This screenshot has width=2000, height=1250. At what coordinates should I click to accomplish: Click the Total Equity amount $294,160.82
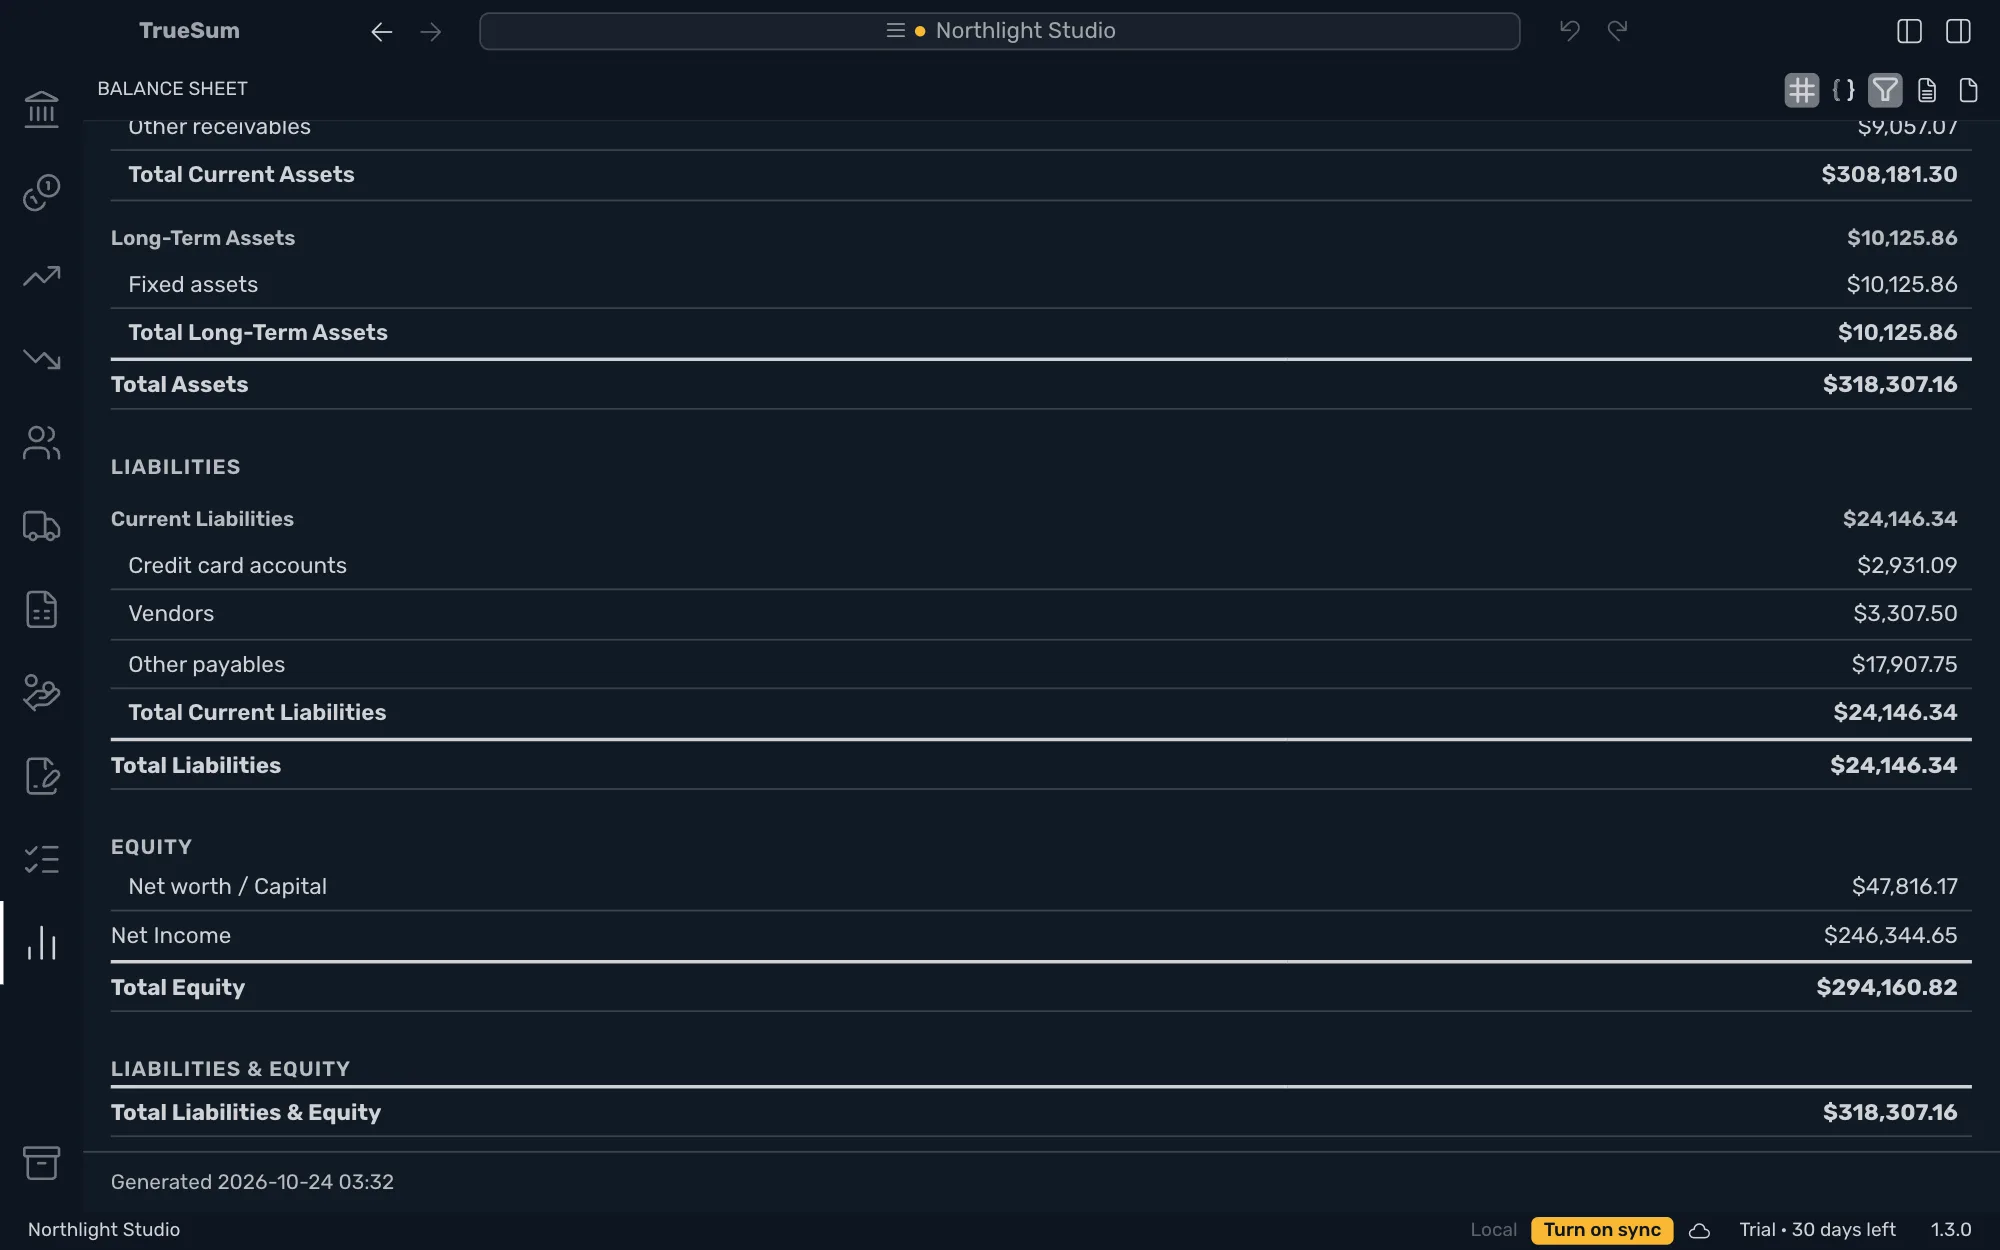point(1886,987)
